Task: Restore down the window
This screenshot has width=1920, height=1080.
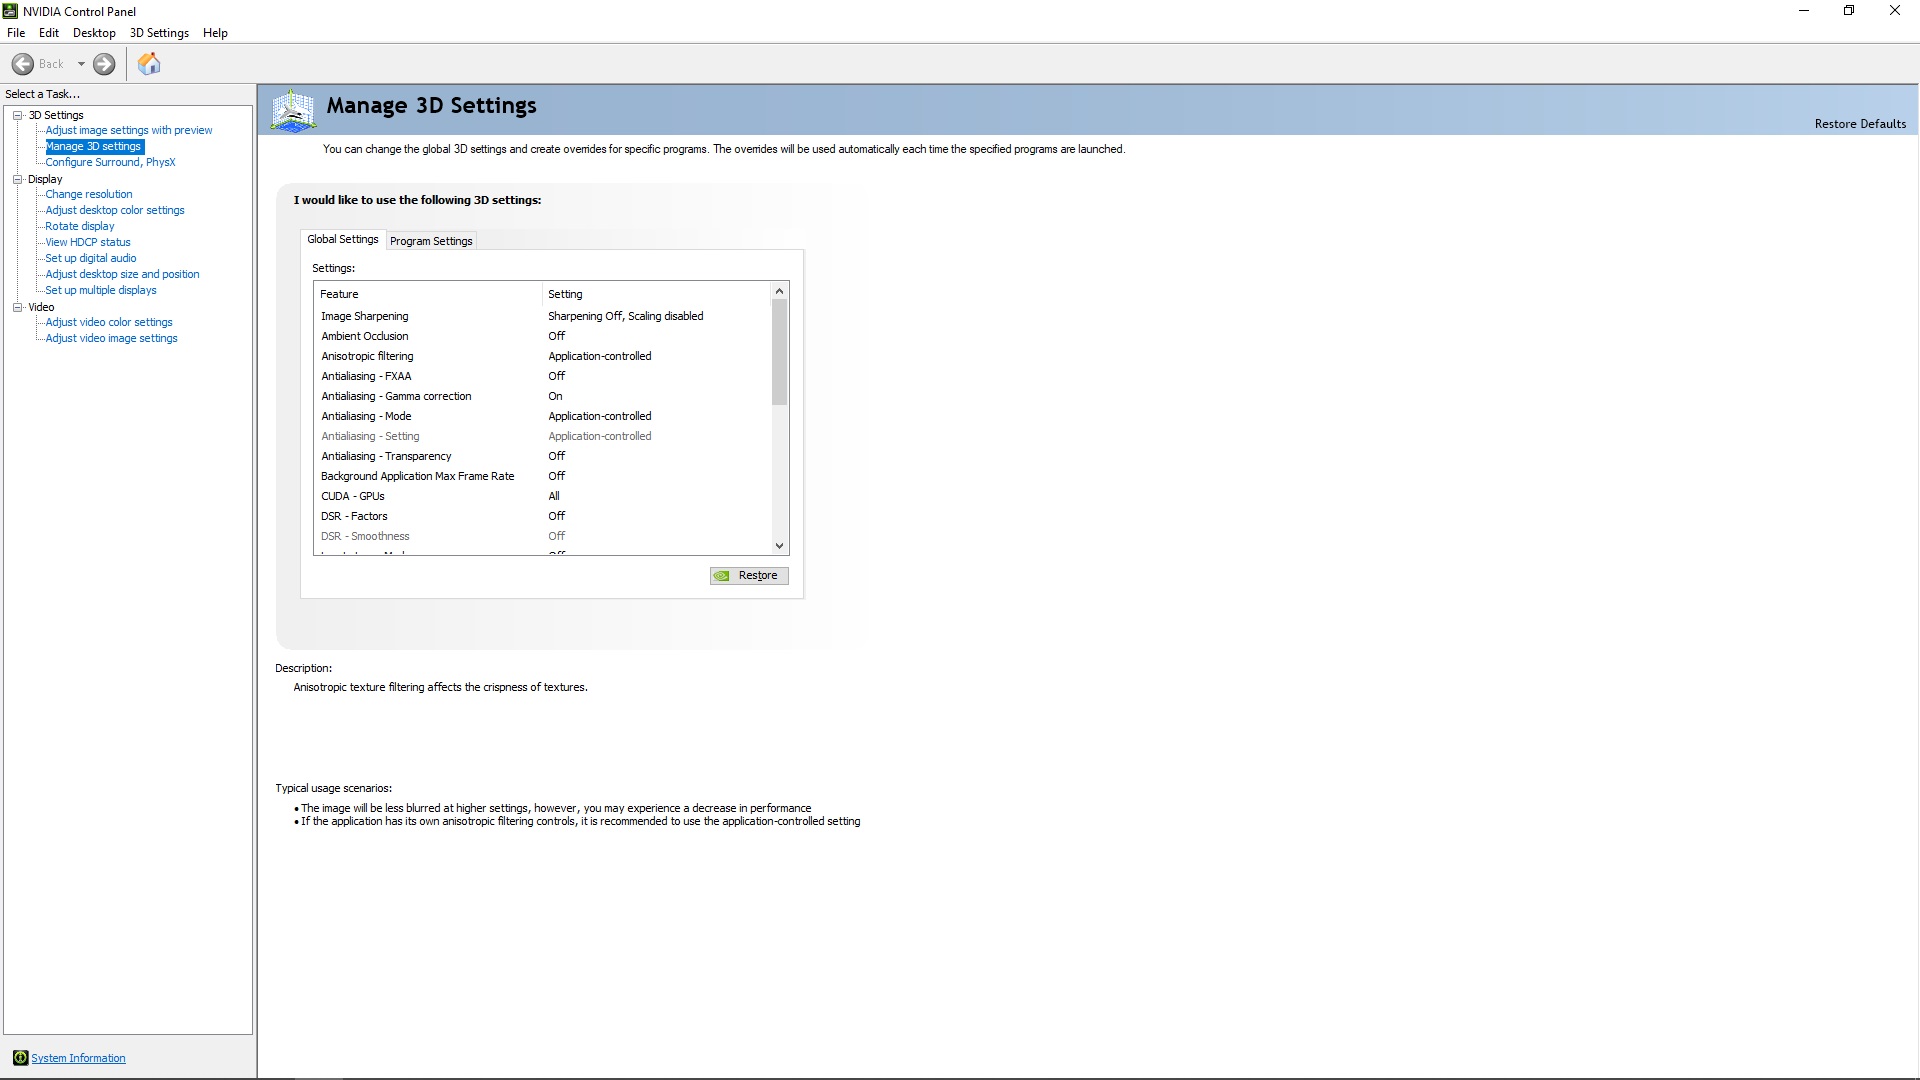Action: 1849,11
